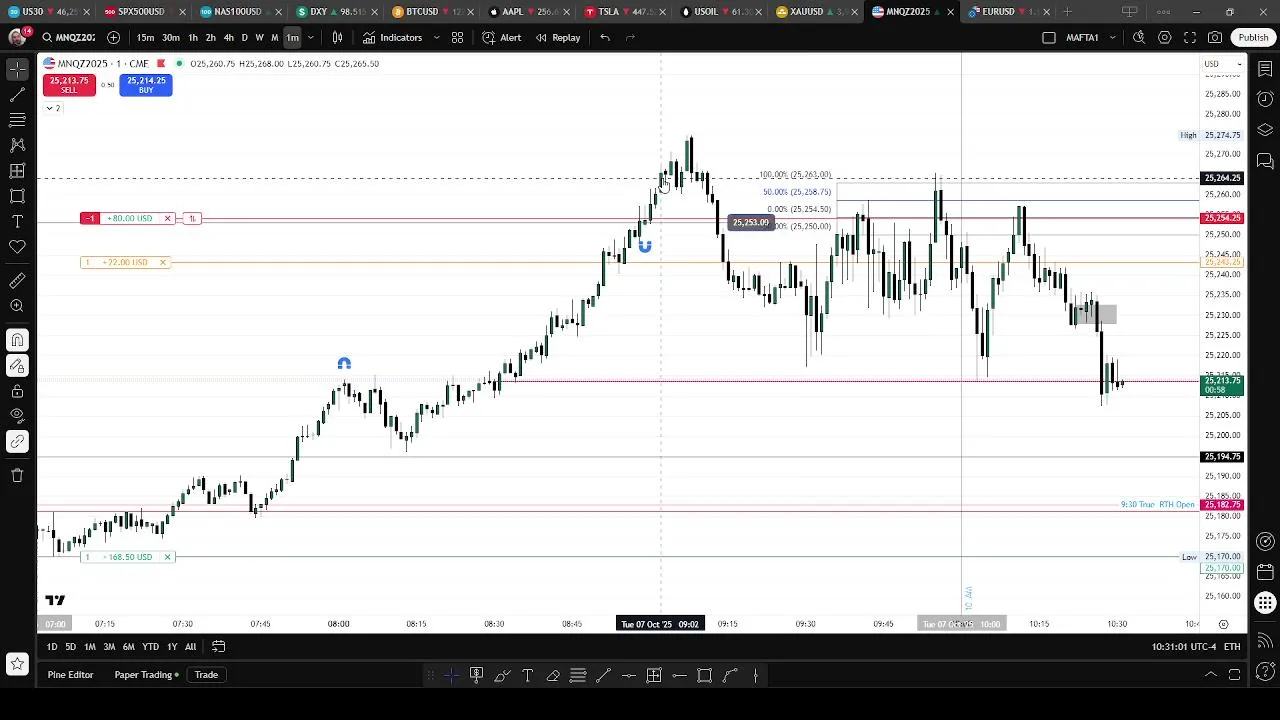
Task: Click the drawing sync link icon
Action: click(17, 441)
